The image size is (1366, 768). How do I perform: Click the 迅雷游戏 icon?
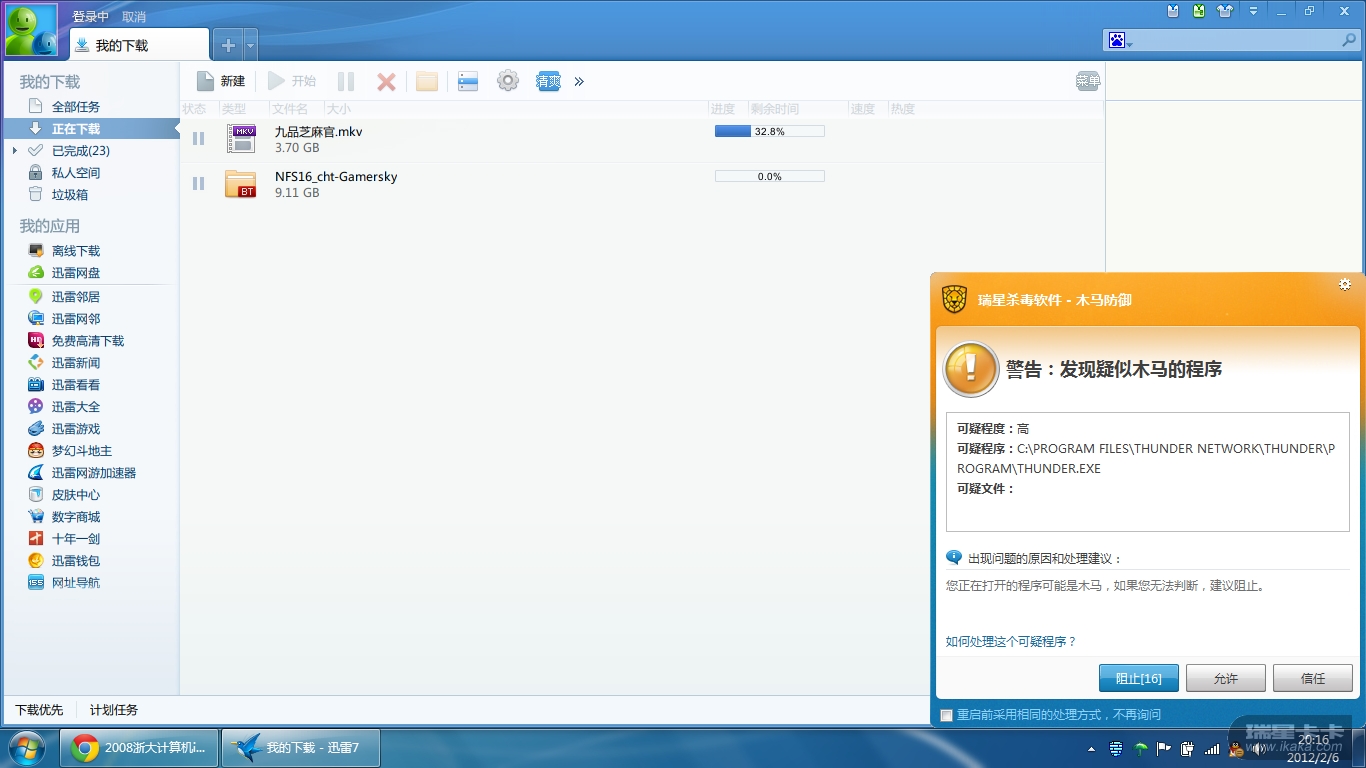(36, 429)
